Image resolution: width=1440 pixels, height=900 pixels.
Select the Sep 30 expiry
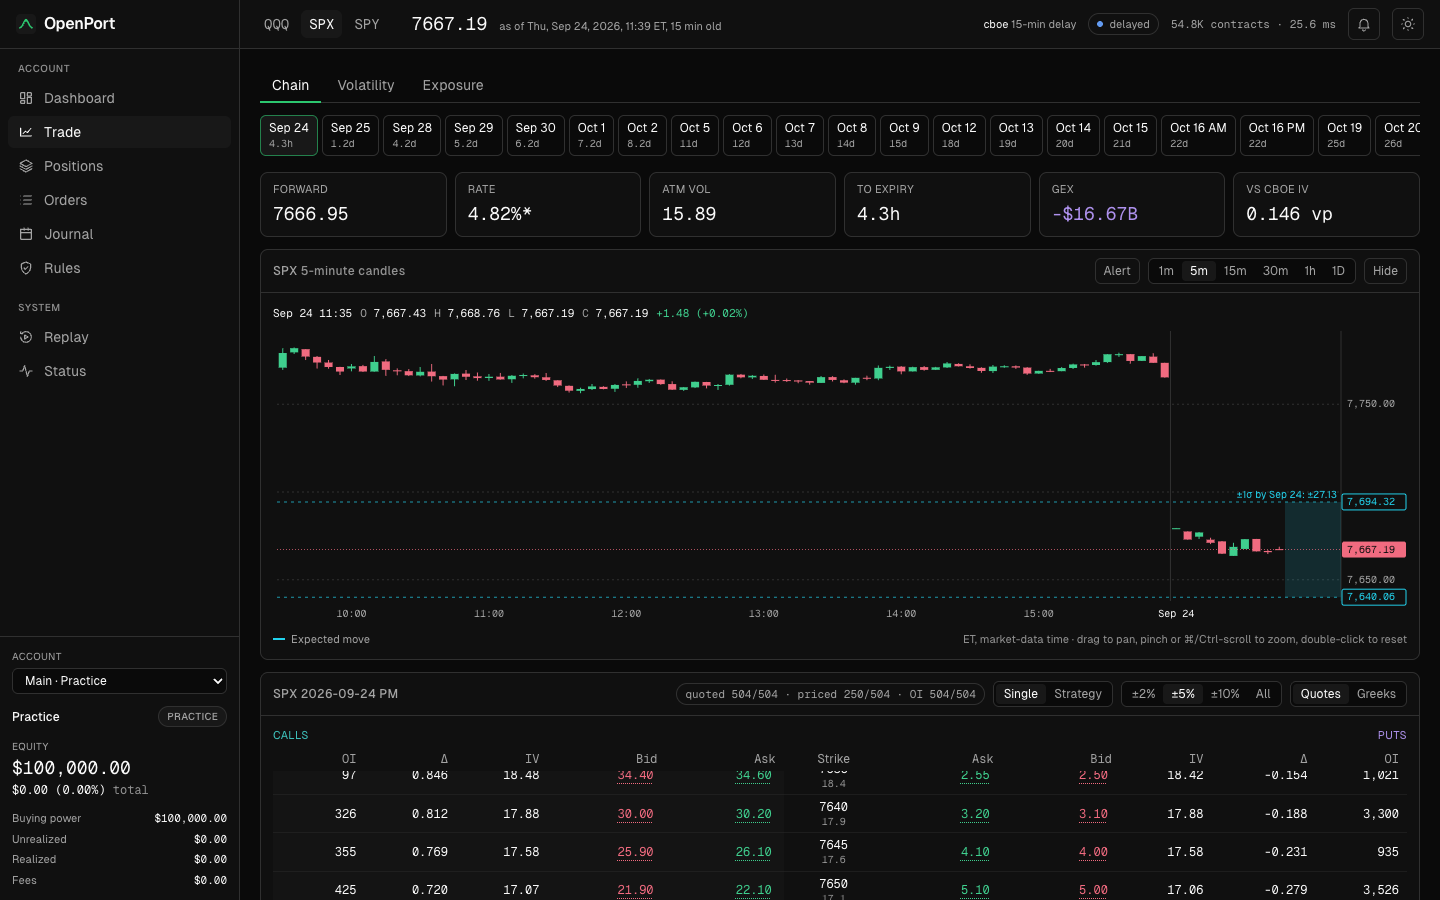pos(535,136)
